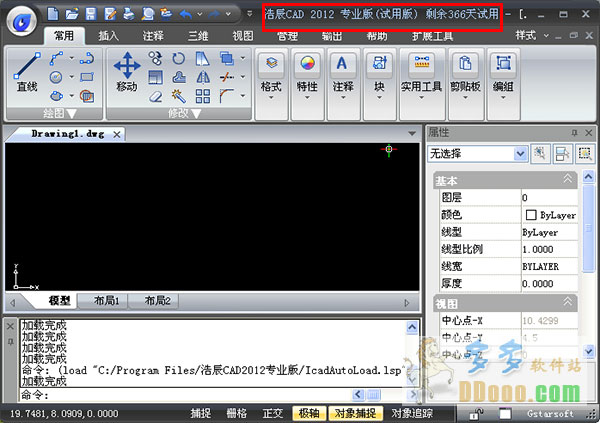Click the 图层 layer value field

549,198
